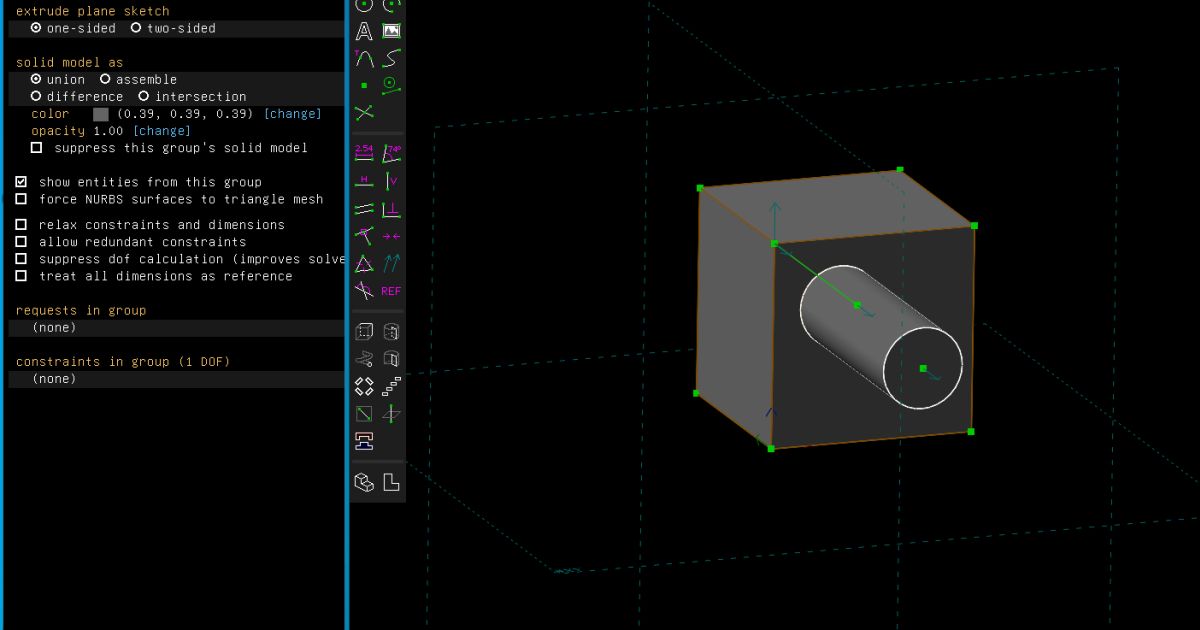
Task: Apply point-on-line constraint icon
Action: tap(364, 236)
